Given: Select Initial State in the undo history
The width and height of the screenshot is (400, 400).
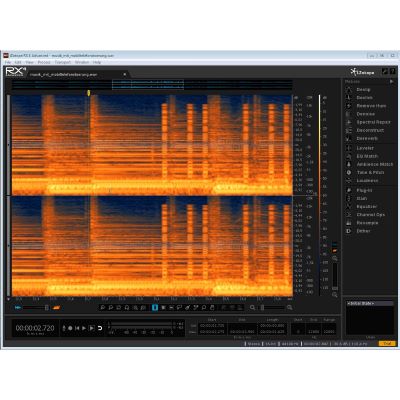Looking at the screenshot, I should (x=361, y=304).
